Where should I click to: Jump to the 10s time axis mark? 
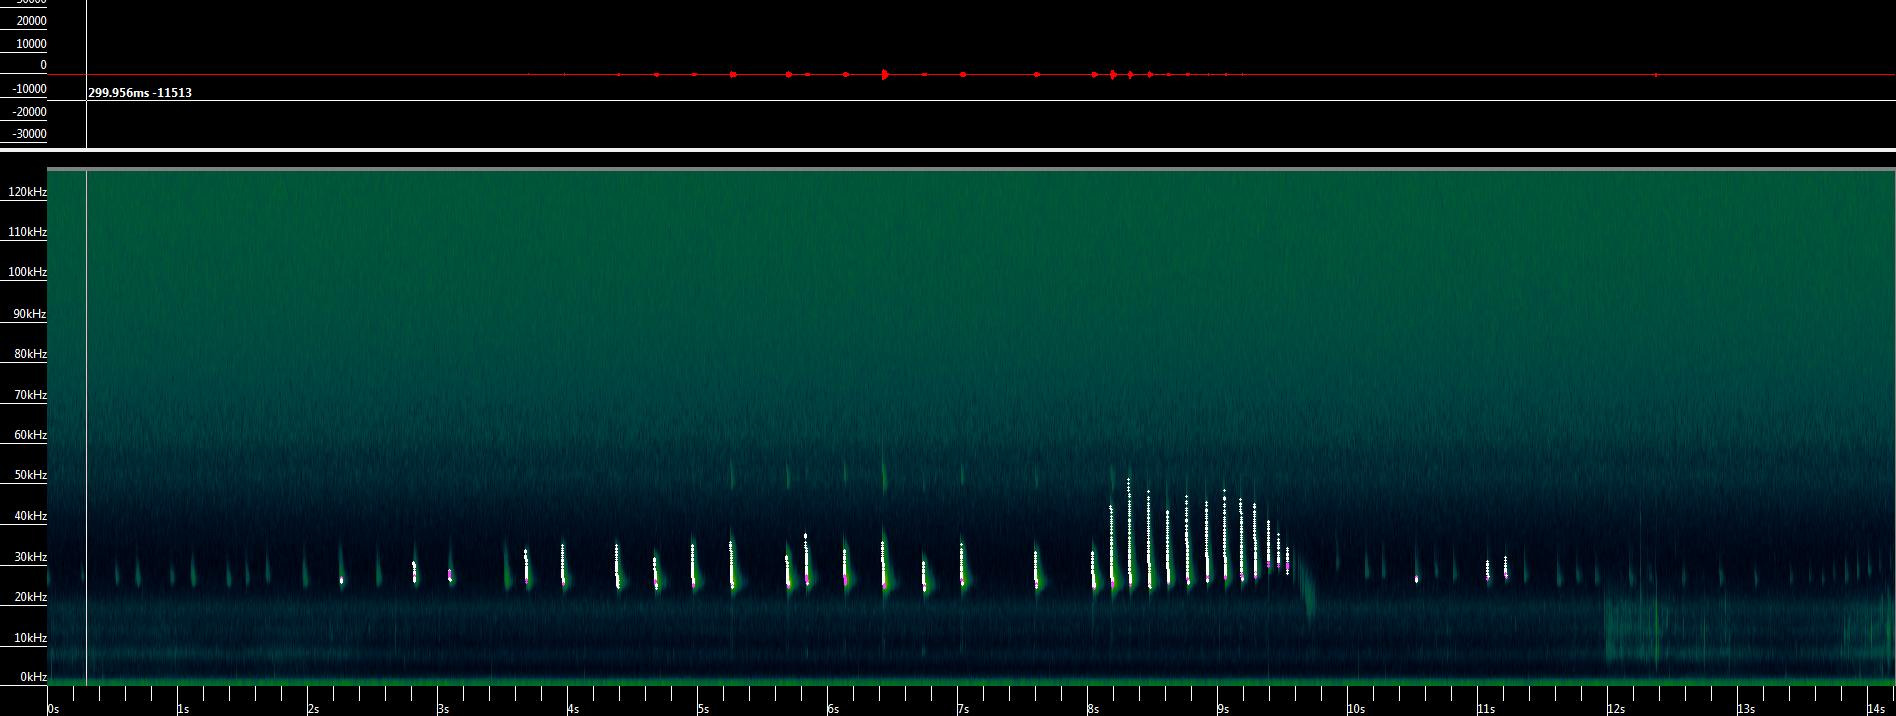click(x=1354, y=708)
